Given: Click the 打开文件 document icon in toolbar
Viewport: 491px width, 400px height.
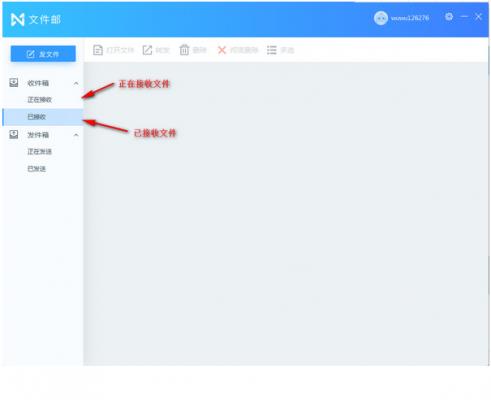Looking at the screenshot, I should tap(98, 50).
